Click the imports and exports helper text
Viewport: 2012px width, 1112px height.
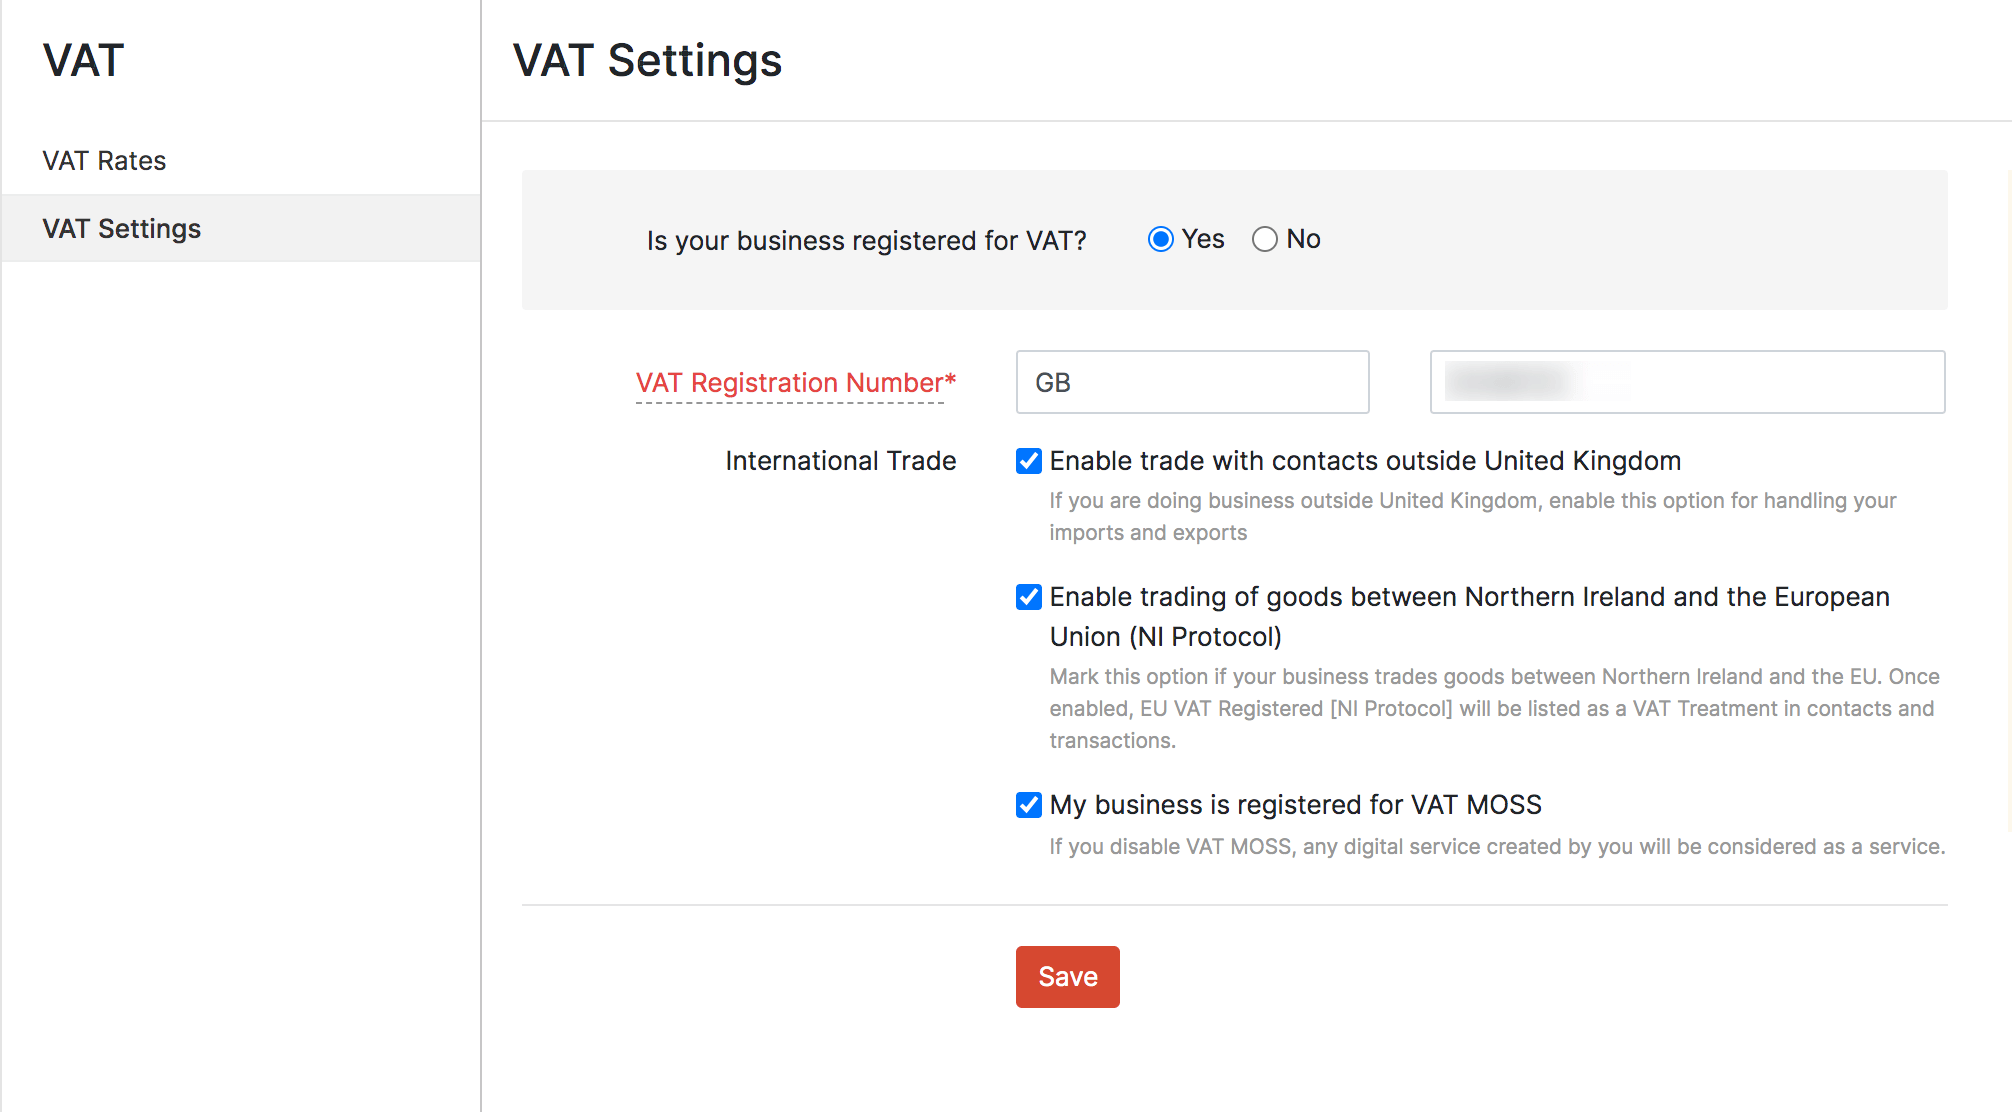[x=1470, y=516]
